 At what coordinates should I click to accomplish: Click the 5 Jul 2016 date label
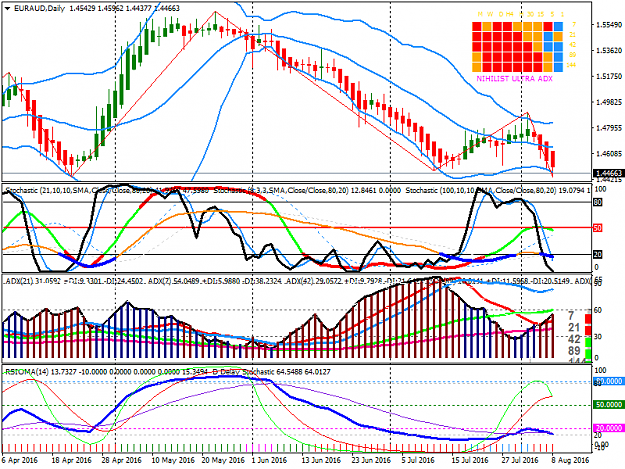coord(417,460)
